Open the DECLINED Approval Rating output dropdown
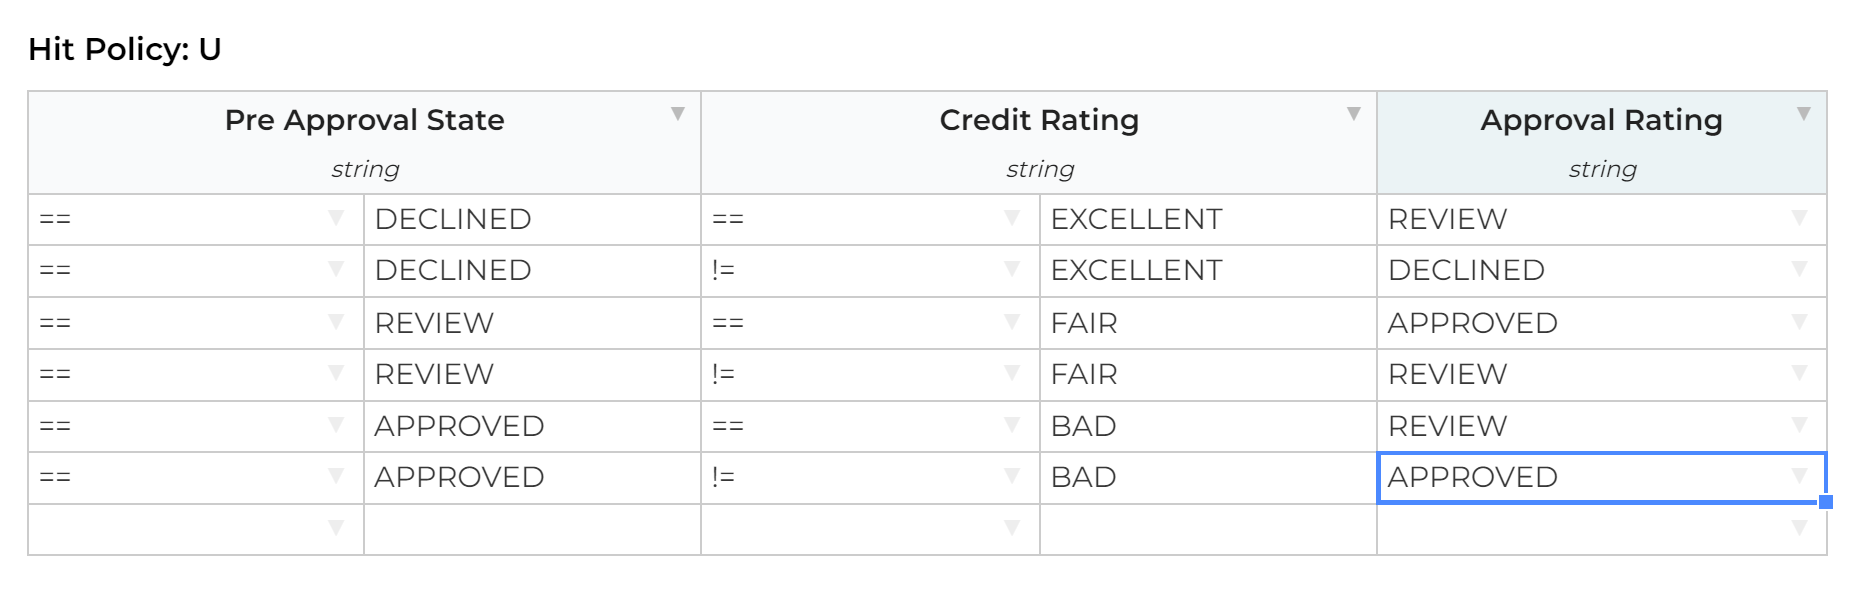This screenshot has width=1860, height=600. tap(1800, 269)
